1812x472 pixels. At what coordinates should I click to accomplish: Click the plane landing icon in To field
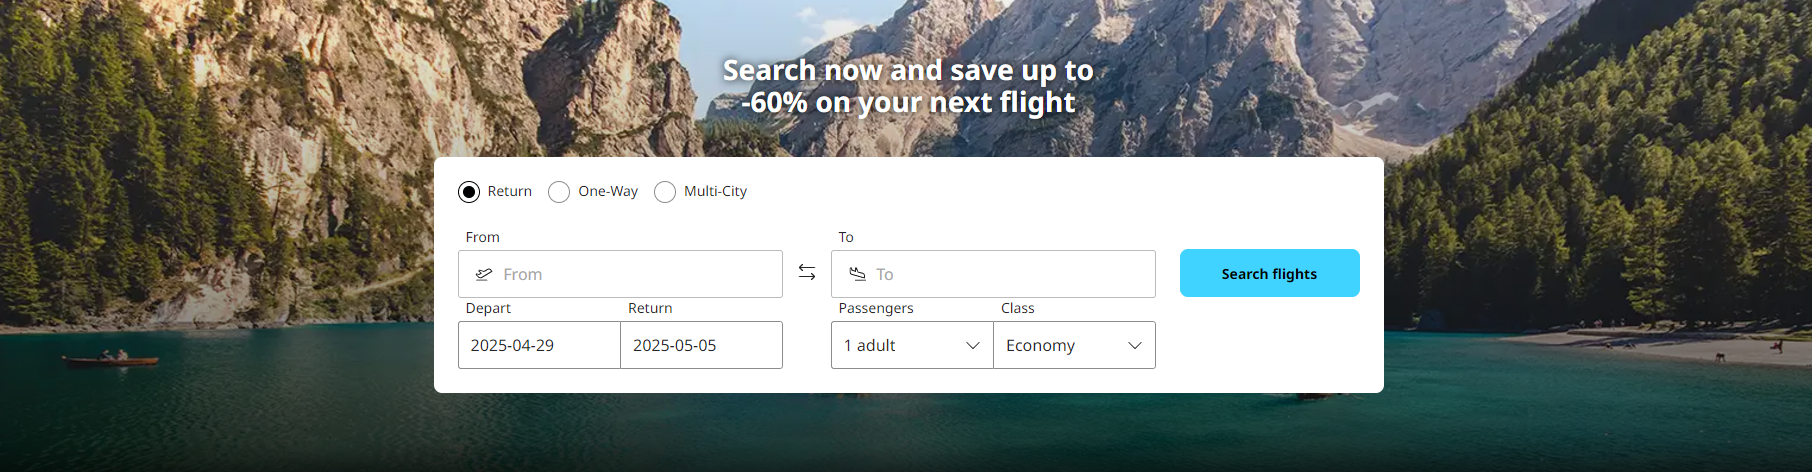857,274
